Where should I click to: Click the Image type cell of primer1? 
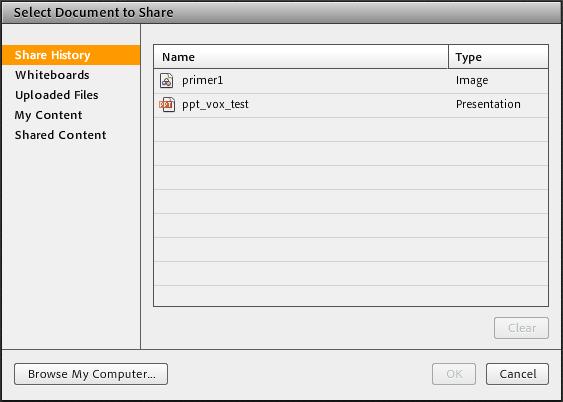coord(472,80)
